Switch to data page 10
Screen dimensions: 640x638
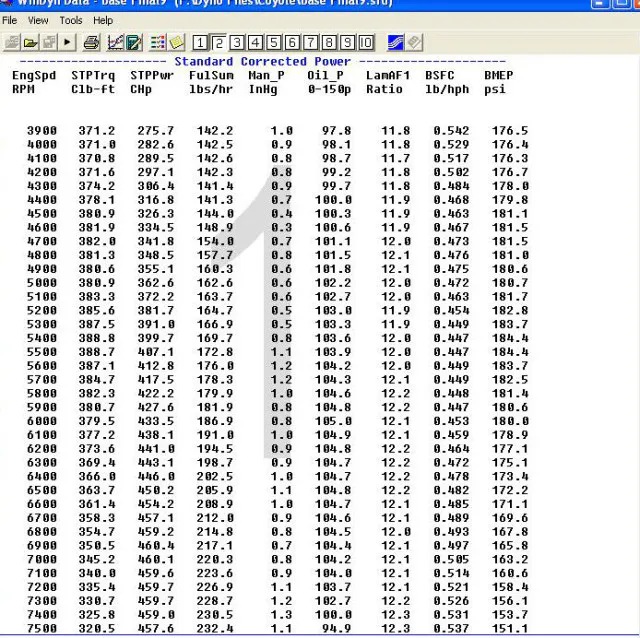[366, 43]
